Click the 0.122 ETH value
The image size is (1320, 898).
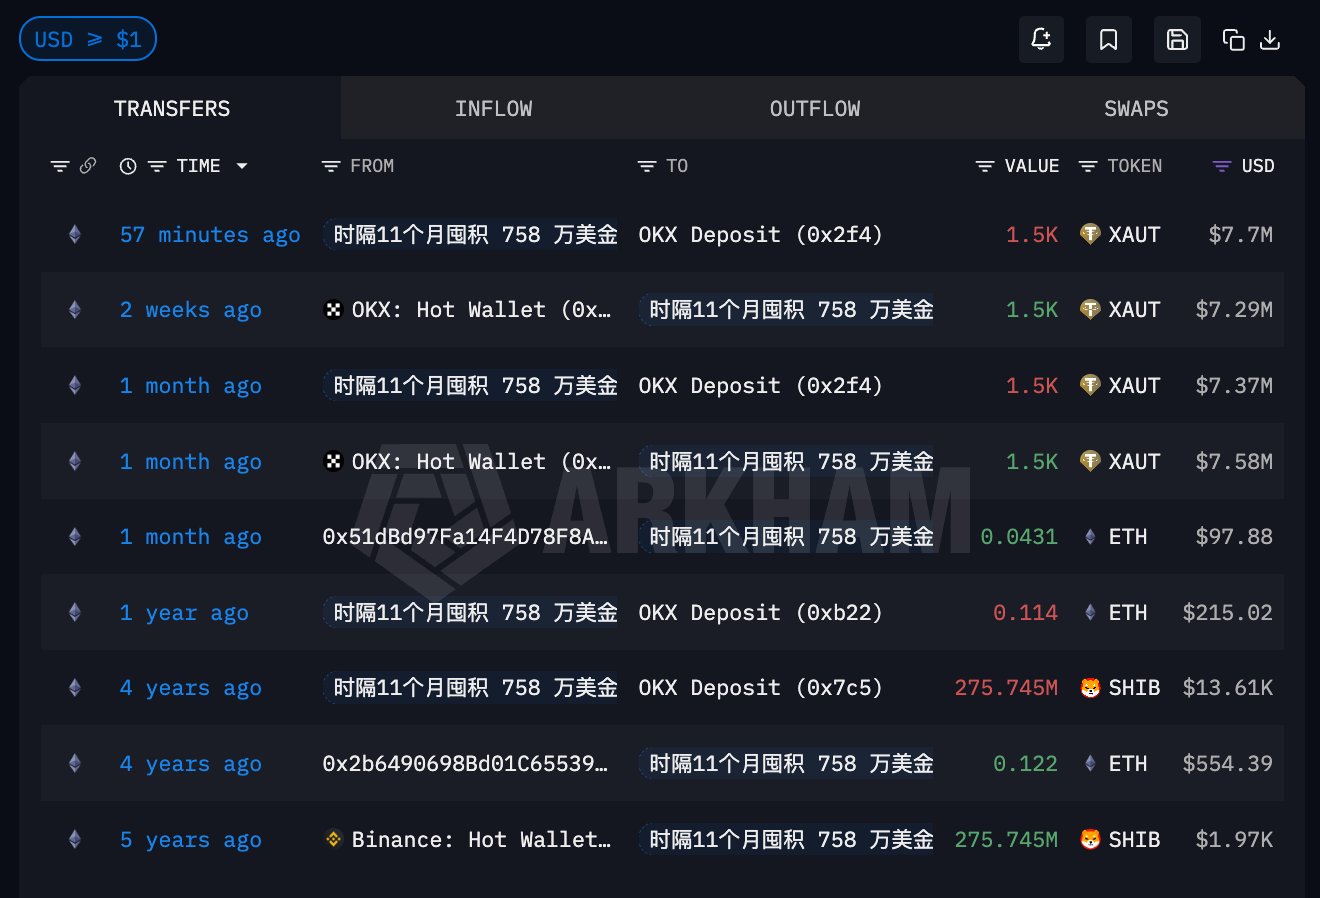pos(1026,764)
